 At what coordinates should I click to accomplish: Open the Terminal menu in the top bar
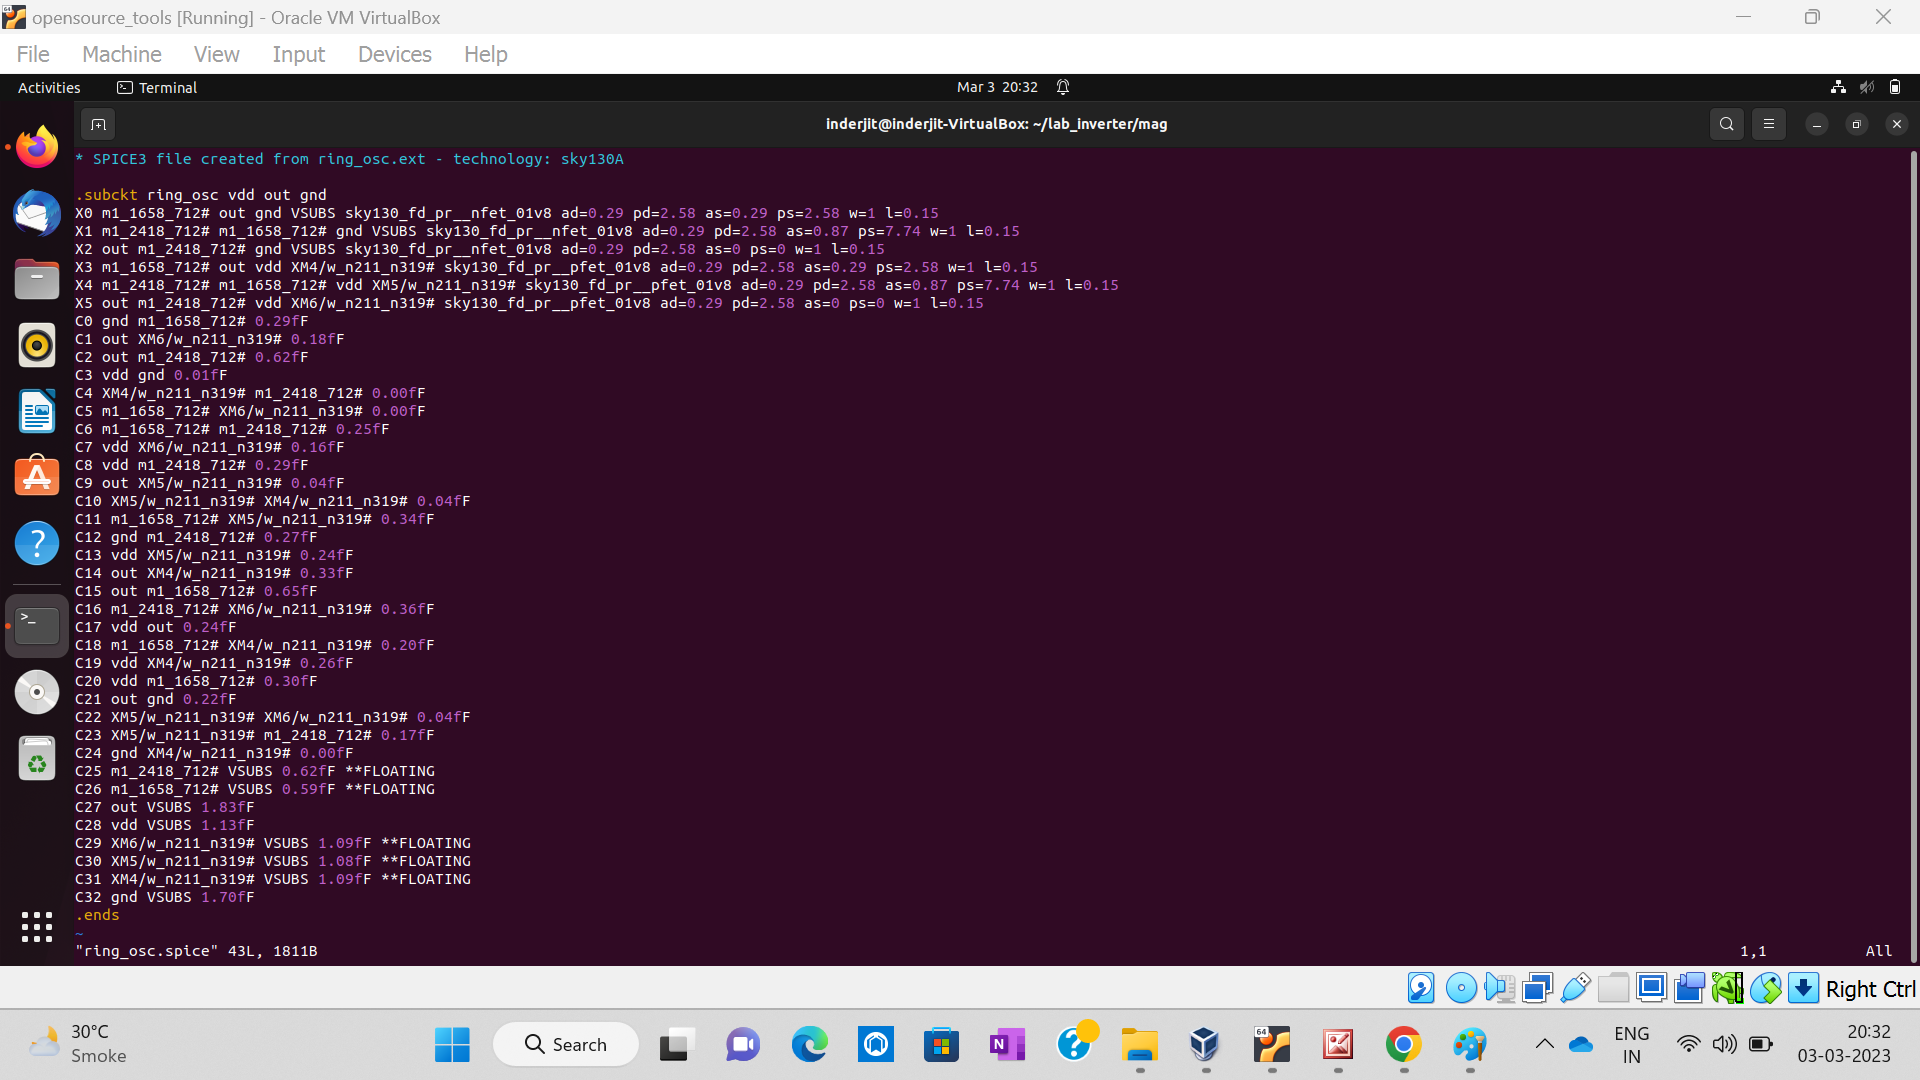pyautogui.click(x=157, y=88)
